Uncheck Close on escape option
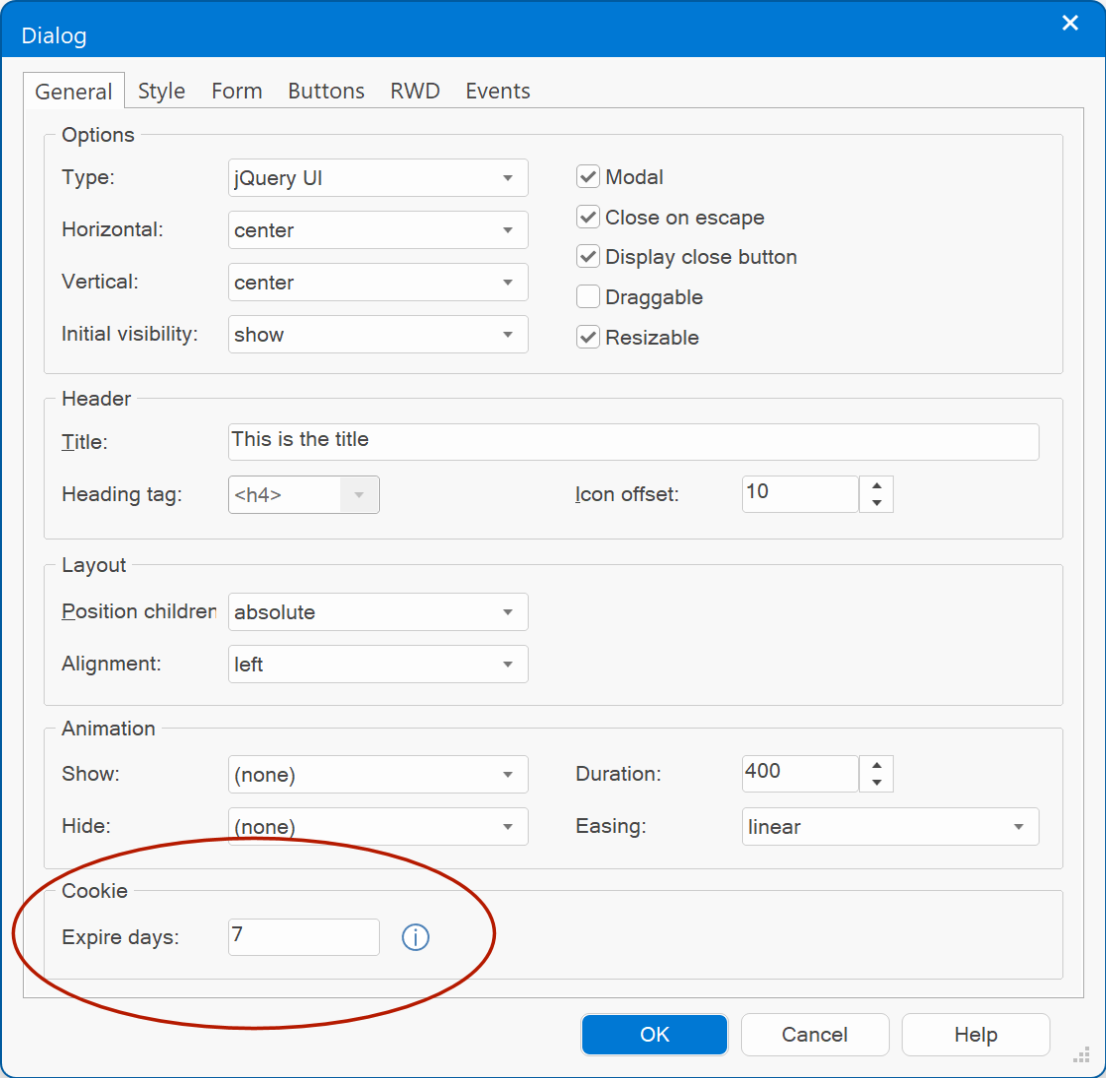Image resolution: width=1107 pixels, height=1079 pixels. click(587, 217)
